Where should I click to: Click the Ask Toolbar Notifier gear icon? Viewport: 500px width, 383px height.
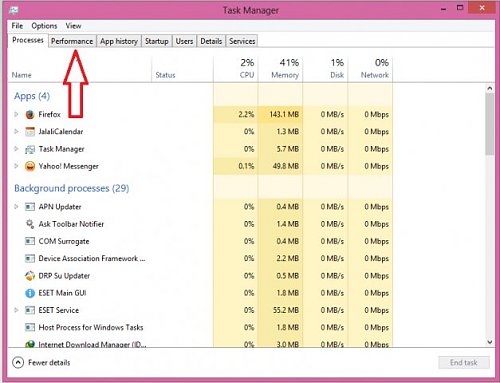click(x=30, y=224)
